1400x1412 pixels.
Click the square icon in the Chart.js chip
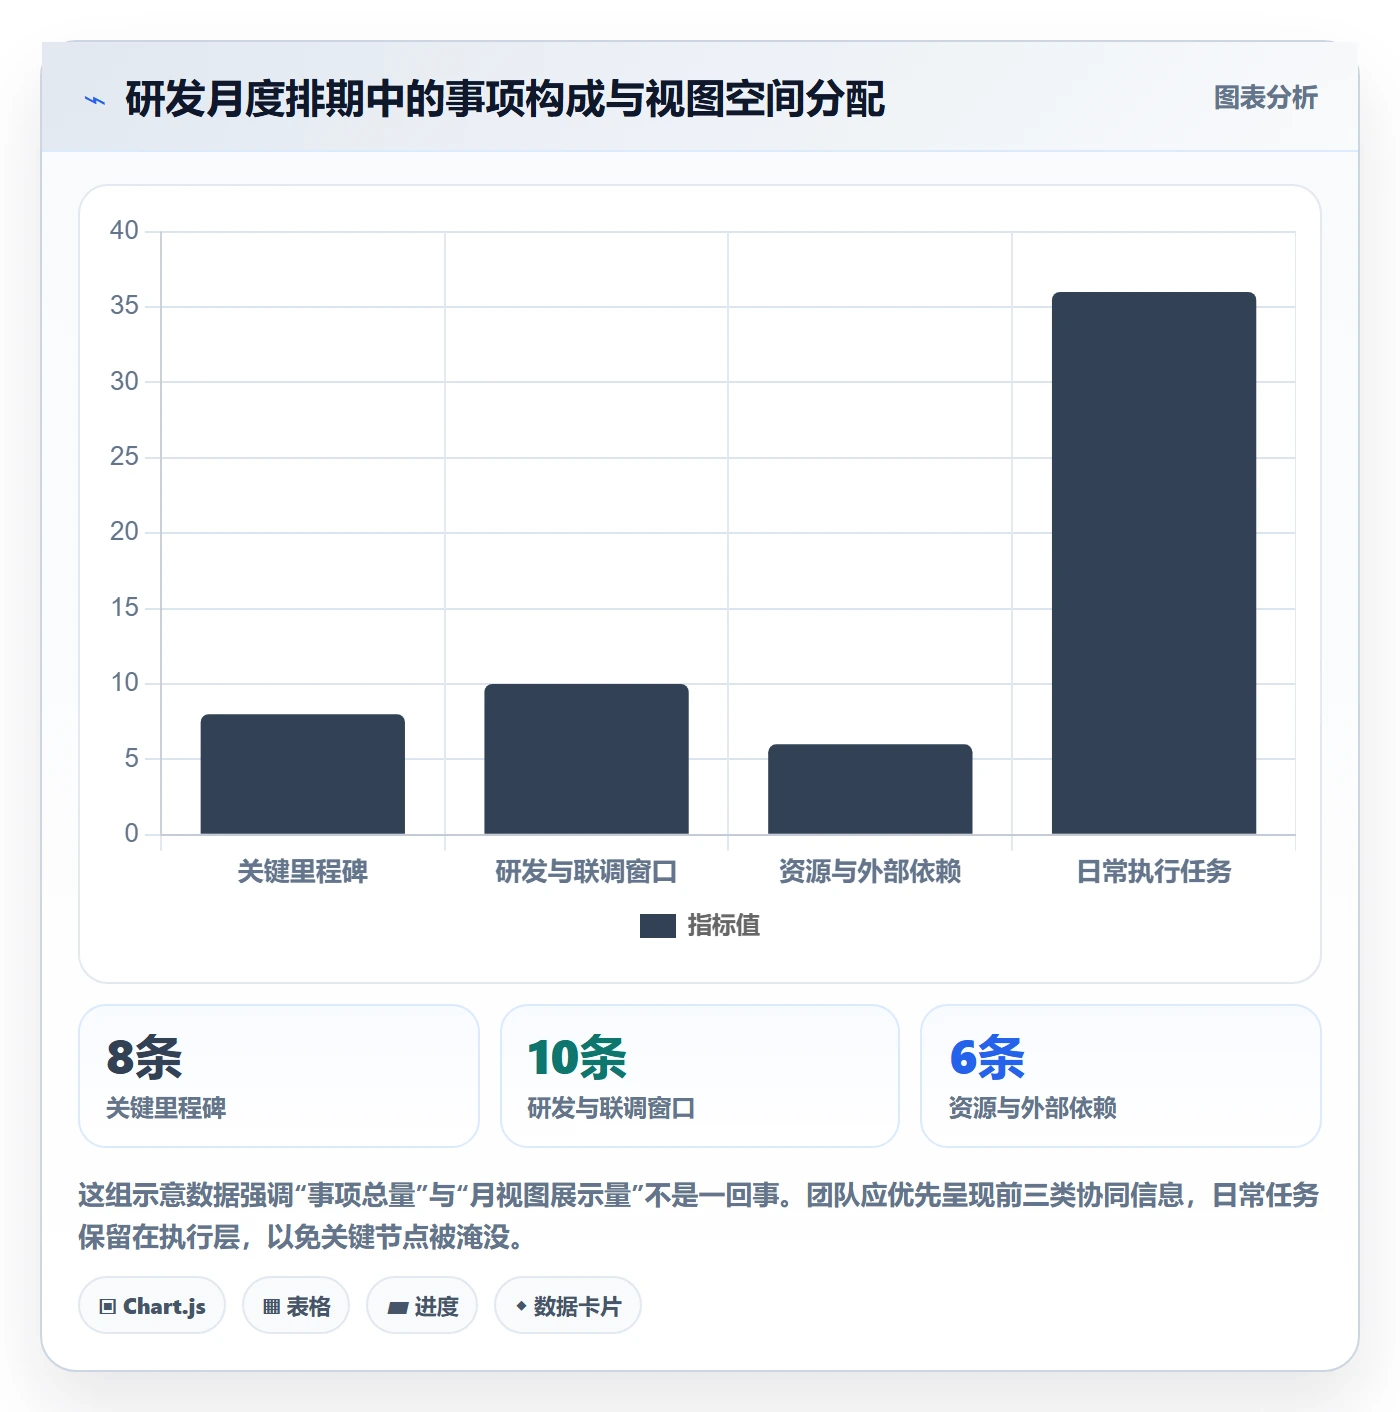pos(108,1307)
